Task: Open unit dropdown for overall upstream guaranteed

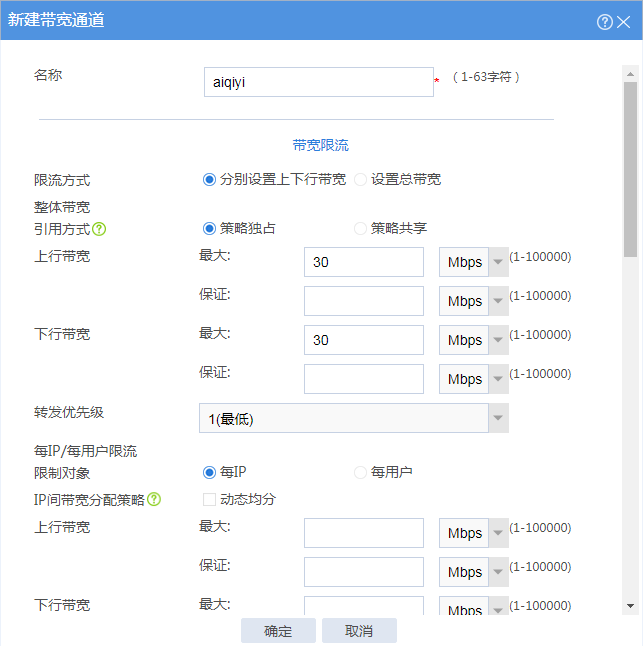Action: pyautogui.click(x=498, y=301)
